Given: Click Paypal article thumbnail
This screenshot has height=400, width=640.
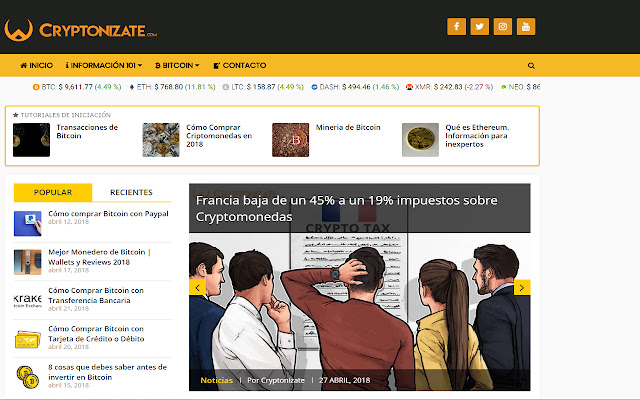Looking at the screenshot, I should (x=28, y=223).
